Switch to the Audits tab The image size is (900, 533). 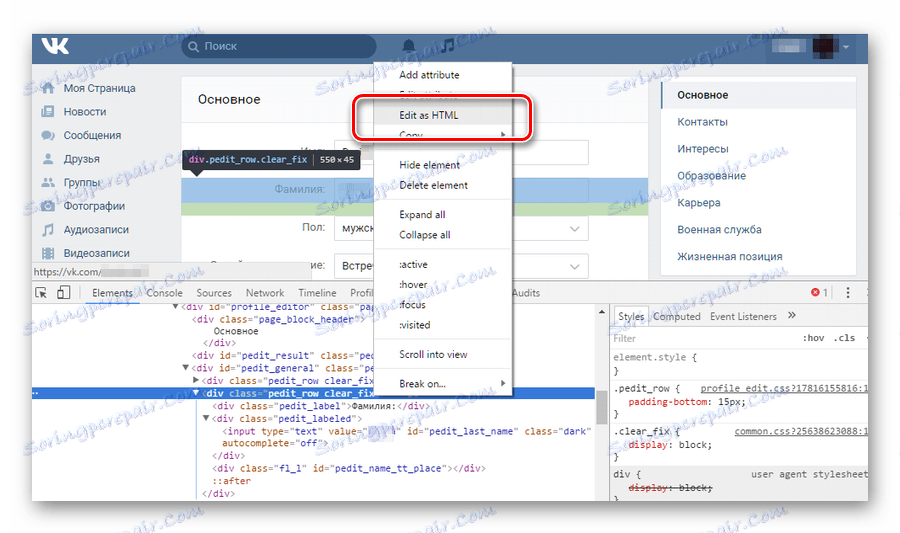pyautogui.click(x=526, y=293)
